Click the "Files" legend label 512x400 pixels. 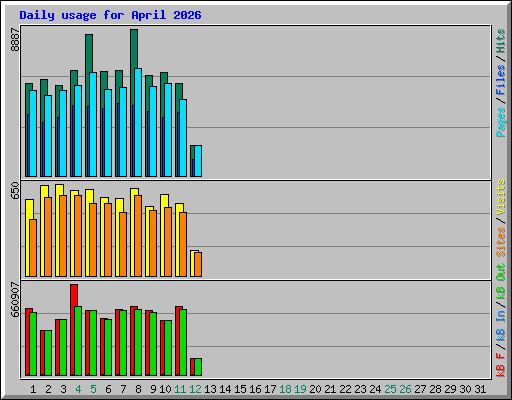click(x=500, y=80)
